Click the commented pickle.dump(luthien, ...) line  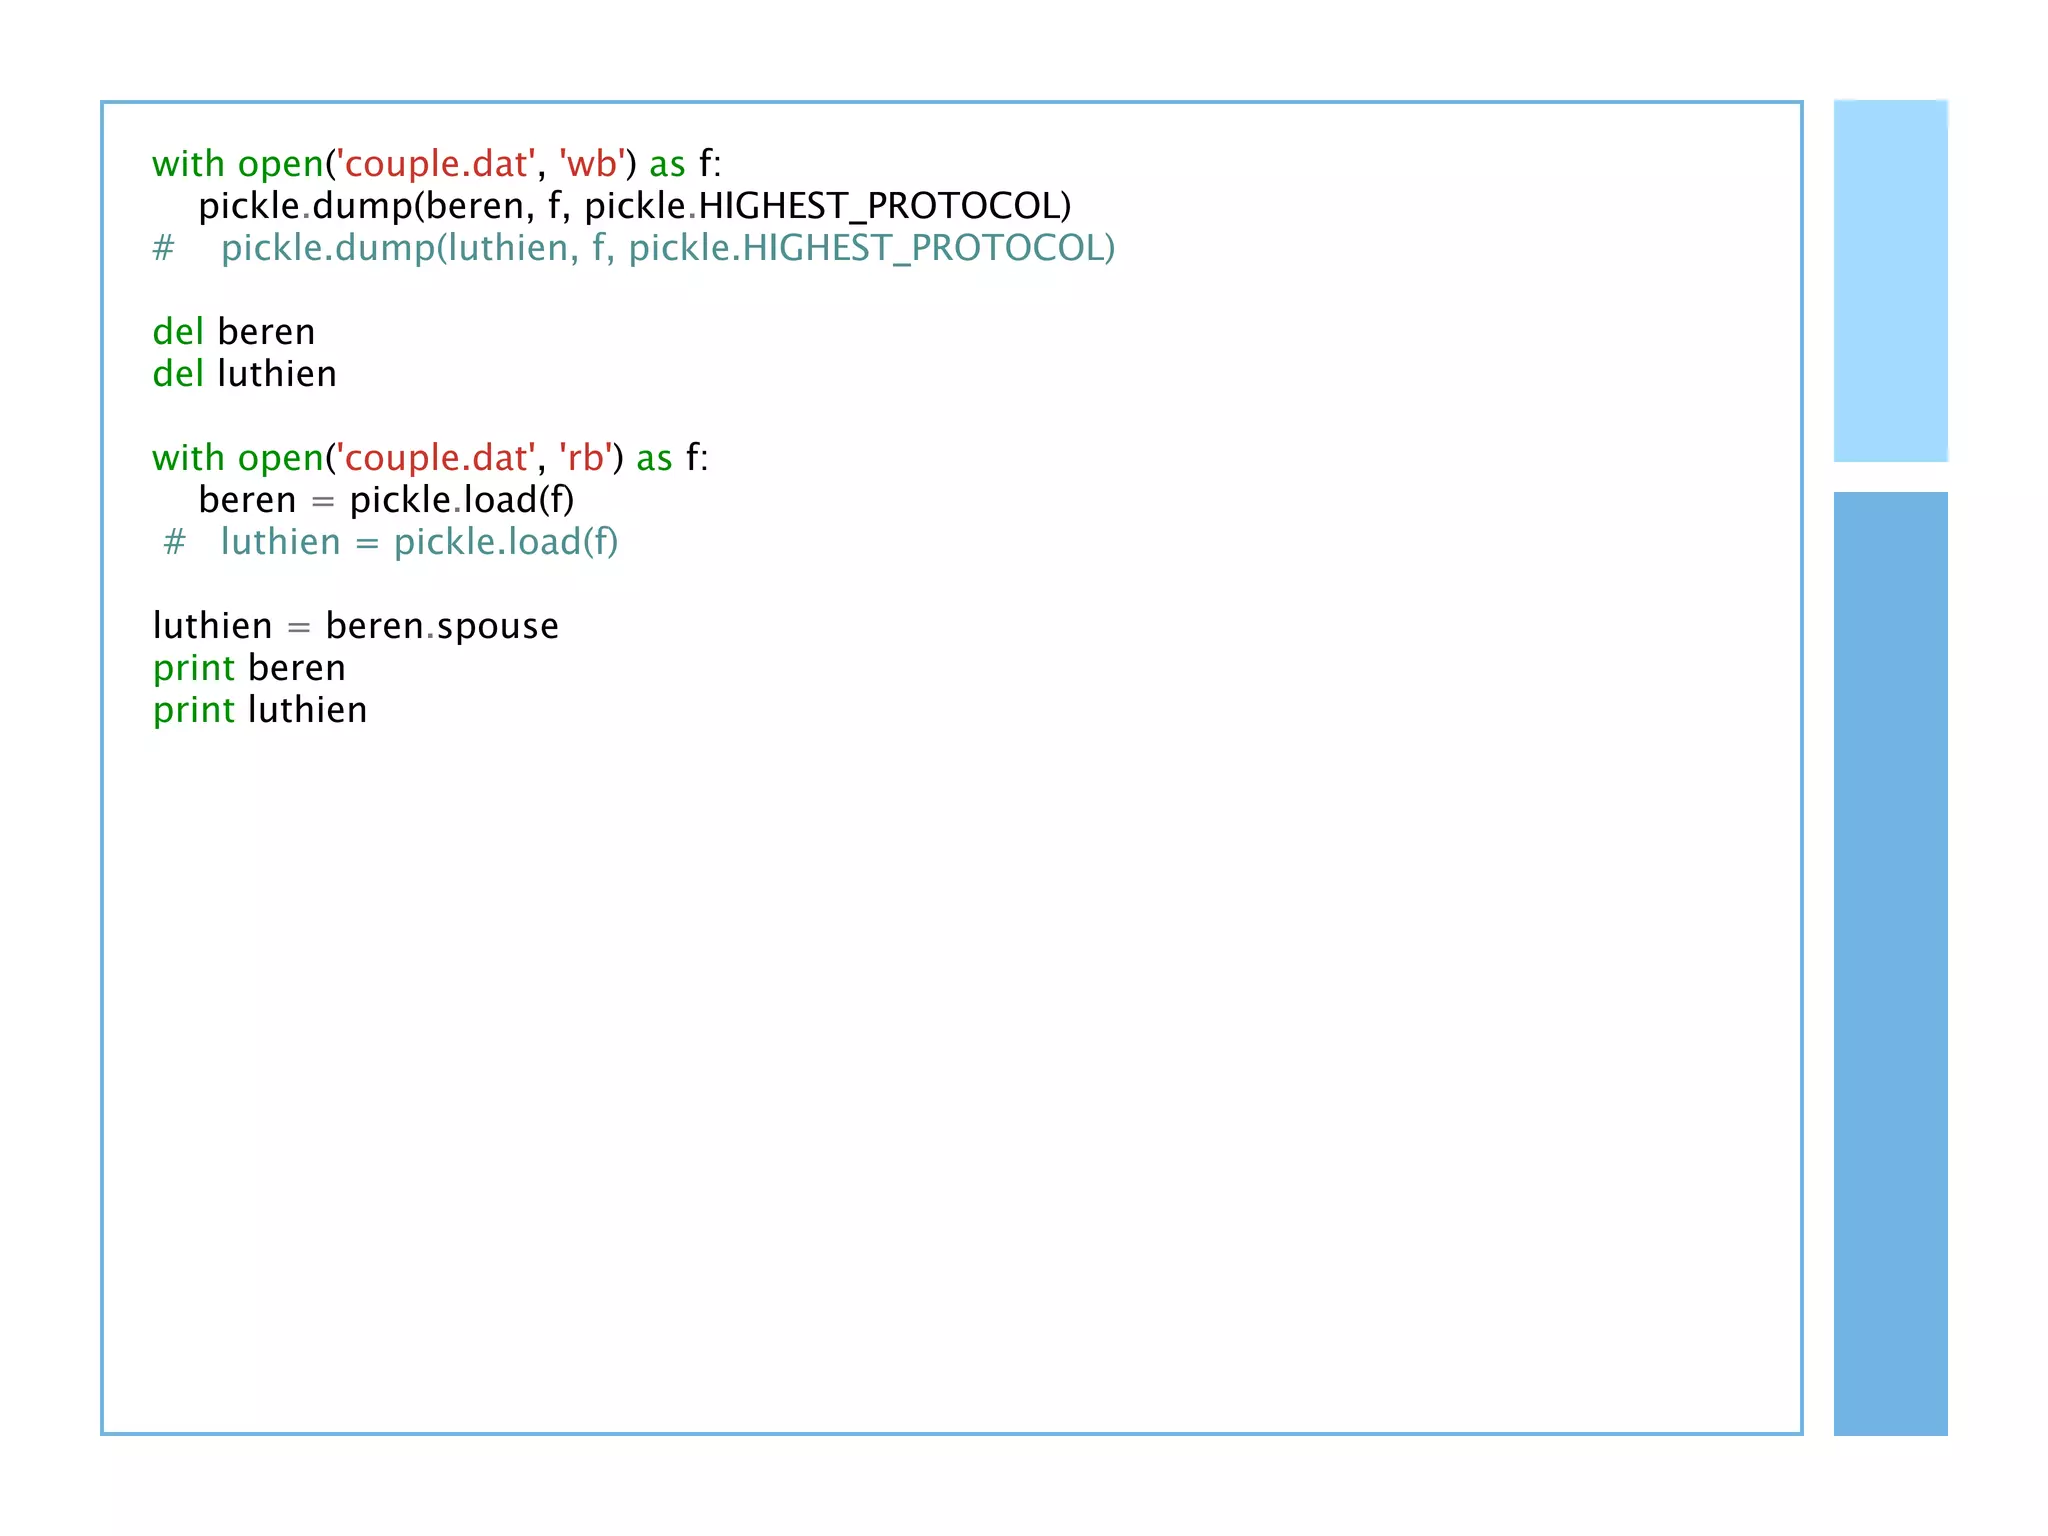coord(667,248)
